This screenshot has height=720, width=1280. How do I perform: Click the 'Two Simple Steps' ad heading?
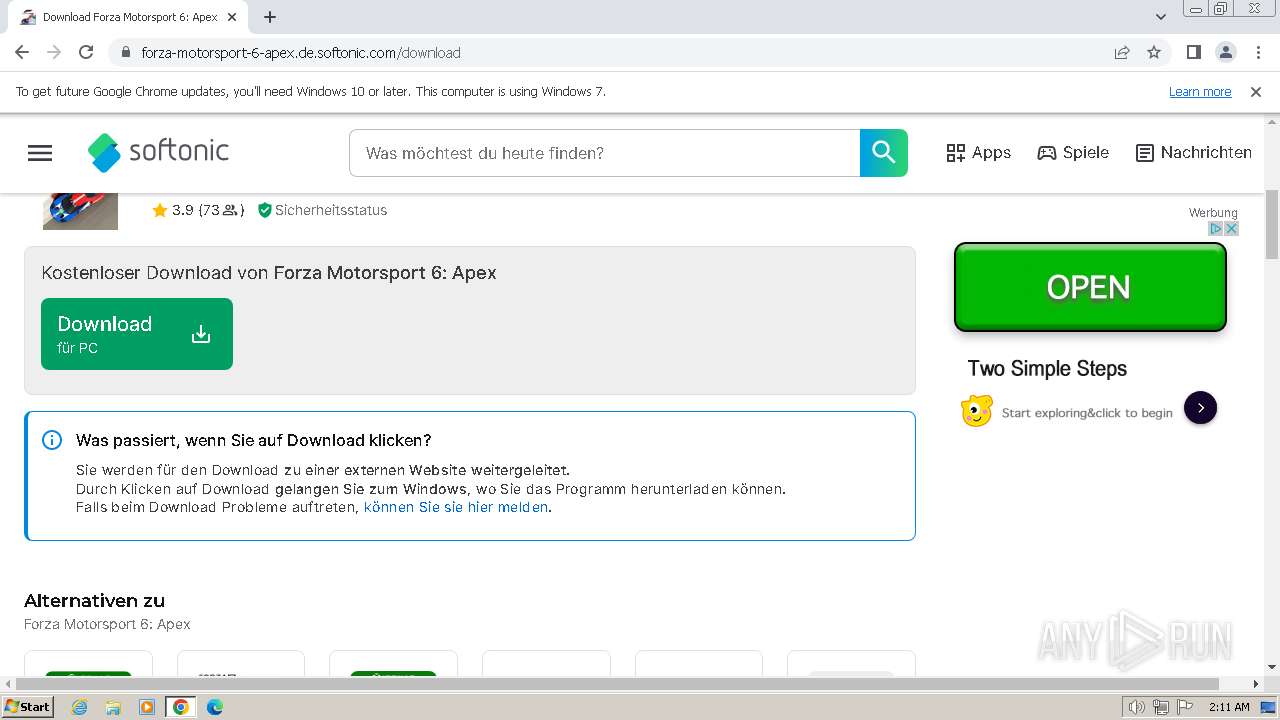(x=1047, y=368)
